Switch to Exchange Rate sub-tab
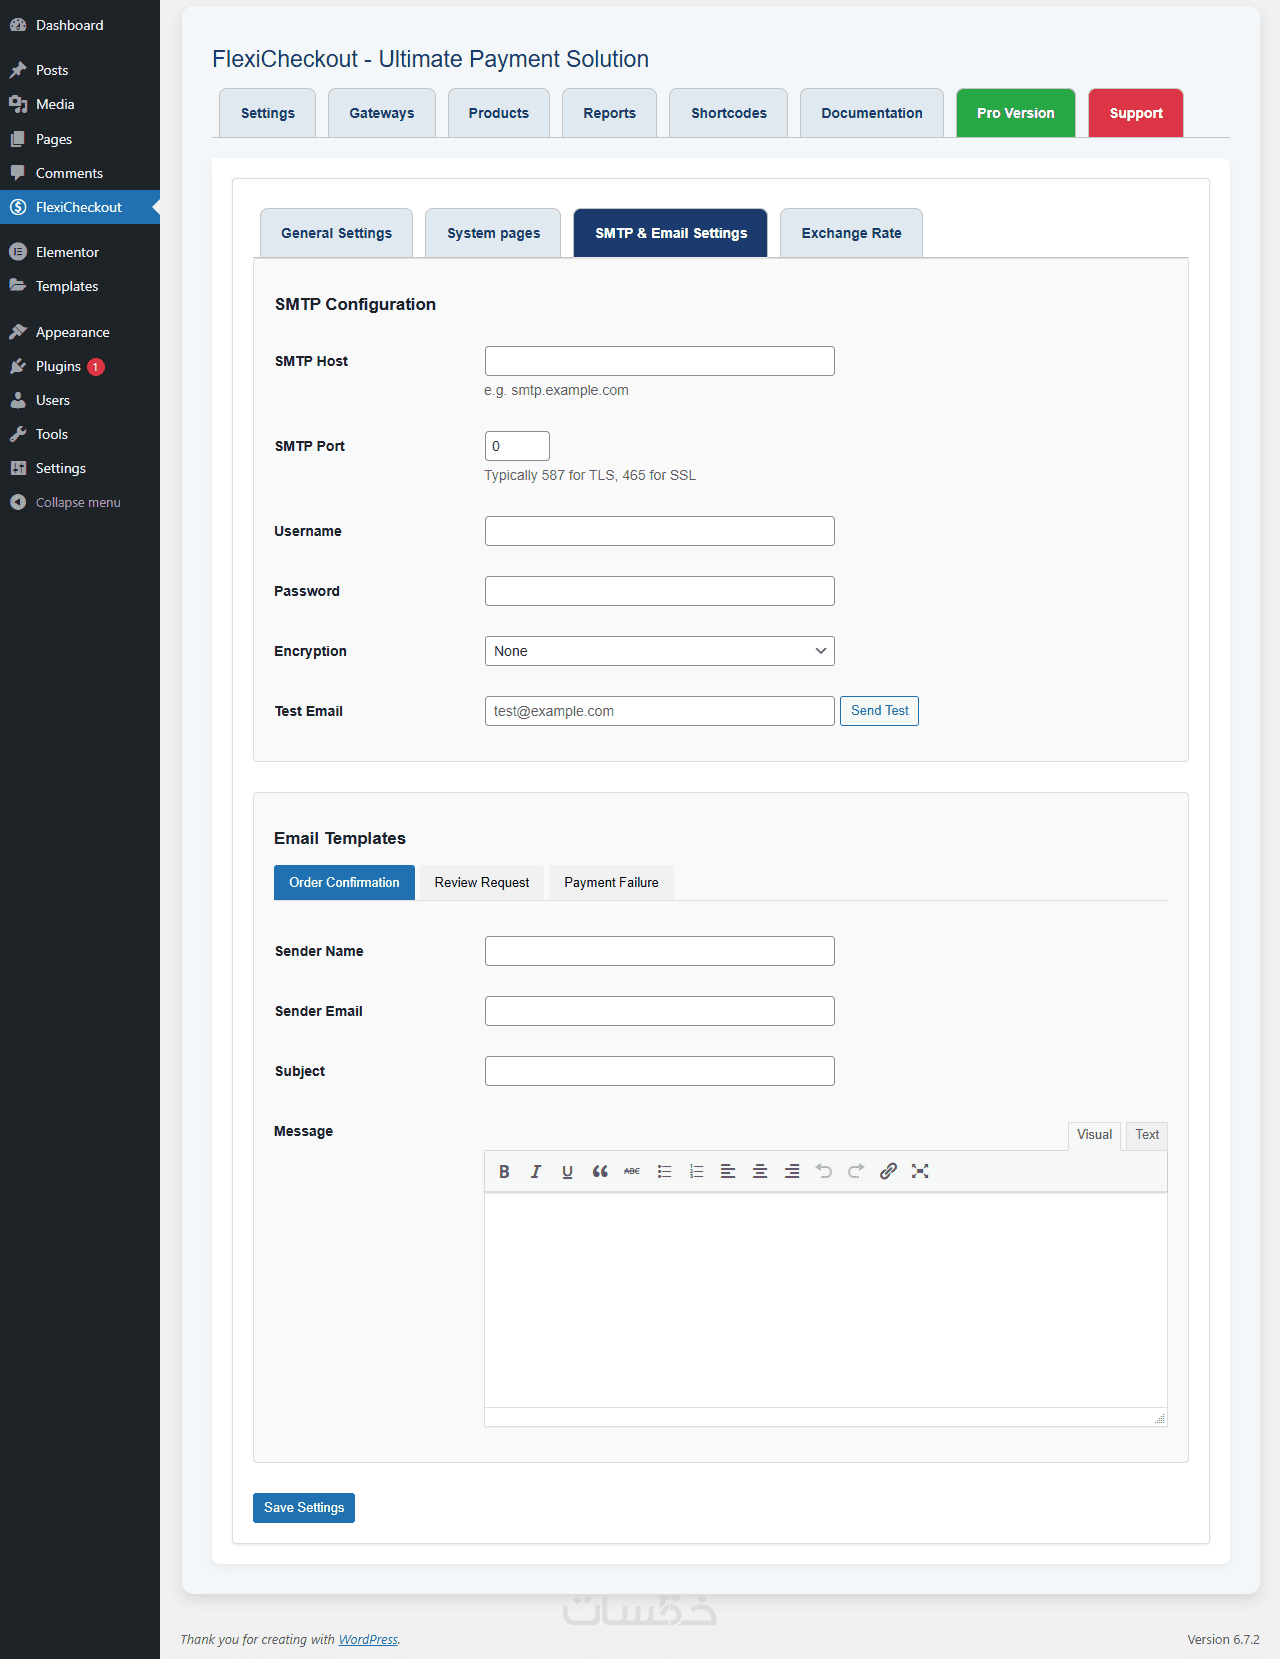Viewport: 1280px width, 1659px height. click(851, 233)
